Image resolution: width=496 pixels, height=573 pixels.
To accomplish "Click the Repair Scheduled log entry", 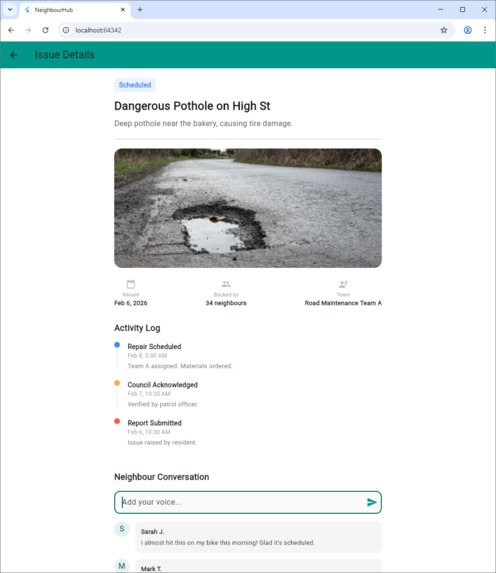I will click(x=154, y=346).
